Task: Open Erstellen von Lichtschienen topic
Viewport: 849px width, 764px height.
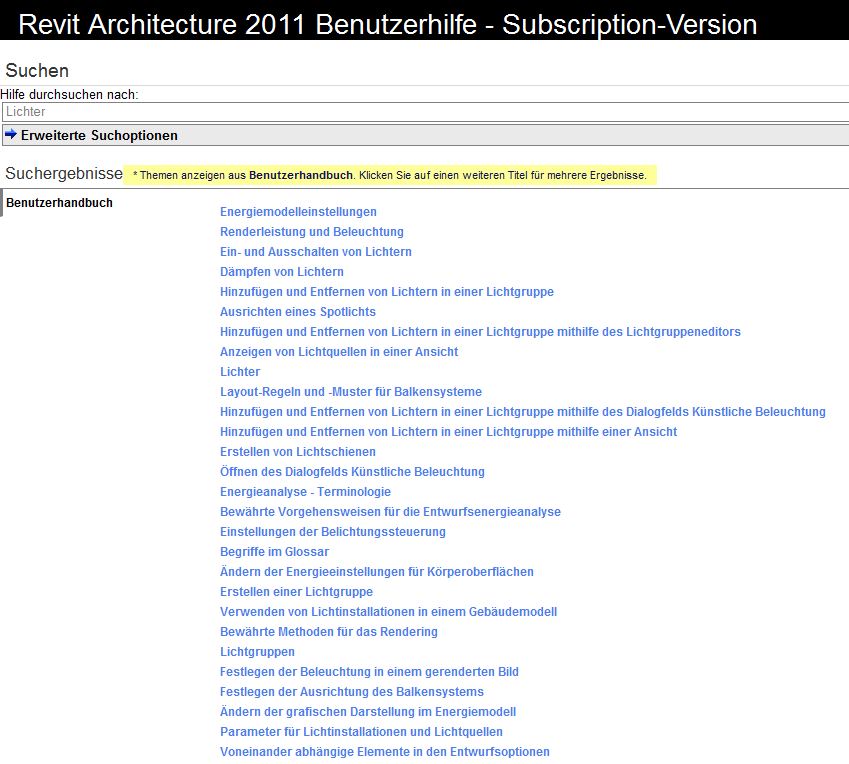Action: click(x=298, y=452)
